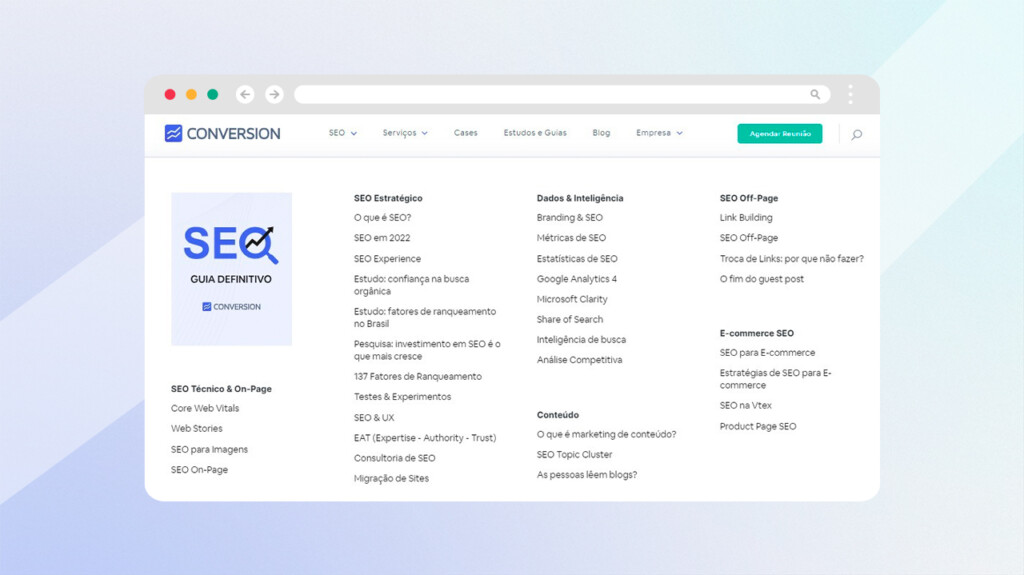Click the green maximize dot
This screenshot has width=1024, height=575.
click(x=213, y=94)
